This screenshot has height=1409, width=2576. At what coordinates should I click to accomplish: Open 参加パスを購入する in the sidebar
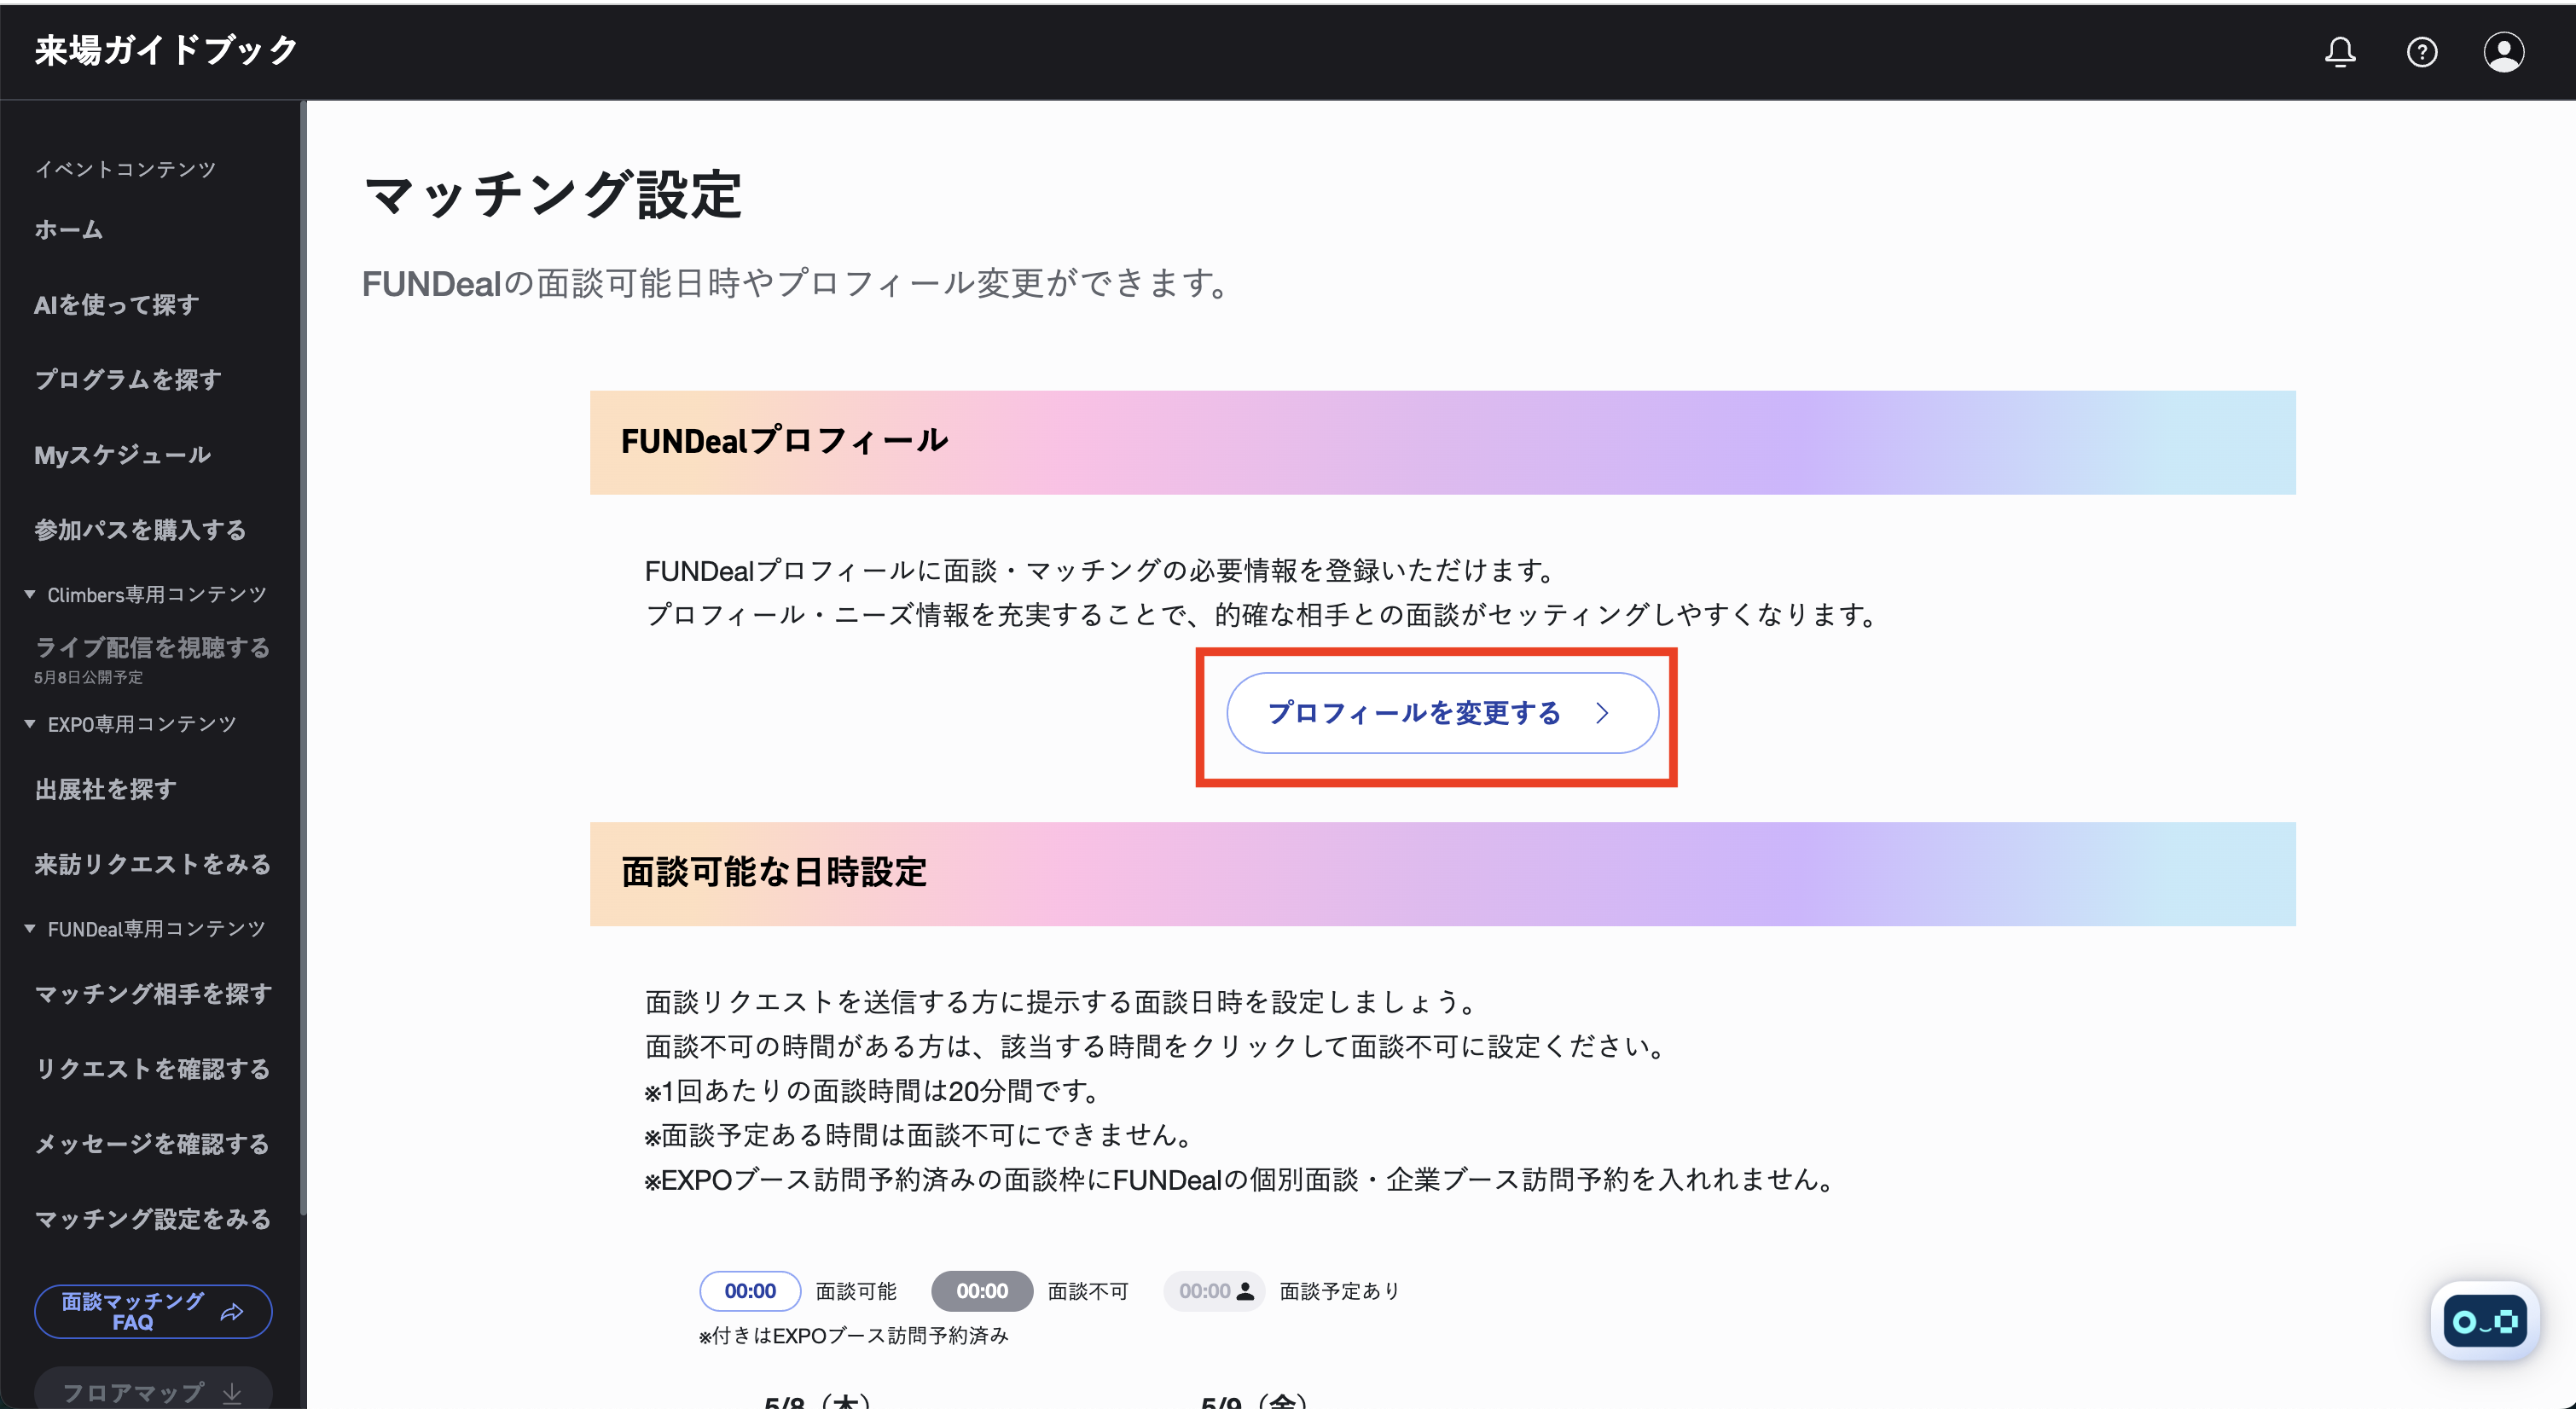(140, 530)
